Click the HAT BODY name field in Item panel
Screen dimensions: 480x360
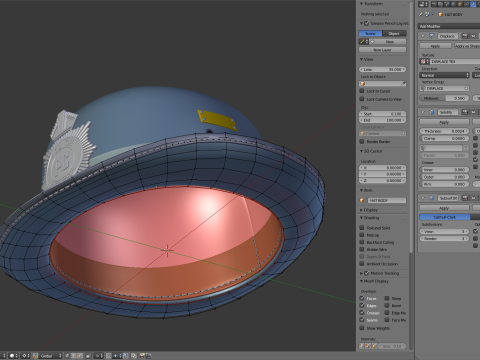click(x=387, y=200)
